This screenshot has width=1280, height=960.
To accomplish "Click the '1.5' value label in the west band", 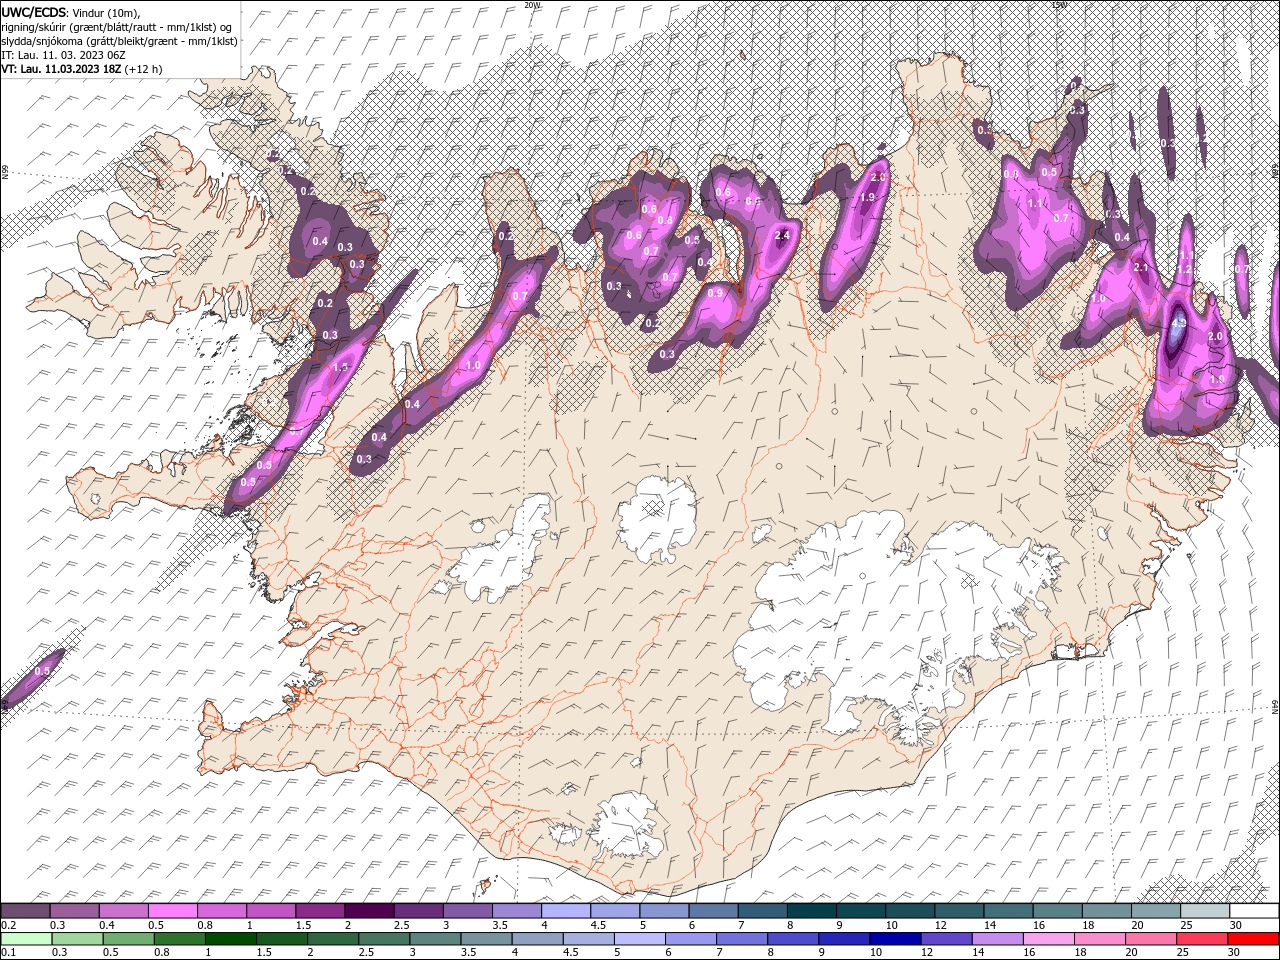I will (x=340, y=367).
